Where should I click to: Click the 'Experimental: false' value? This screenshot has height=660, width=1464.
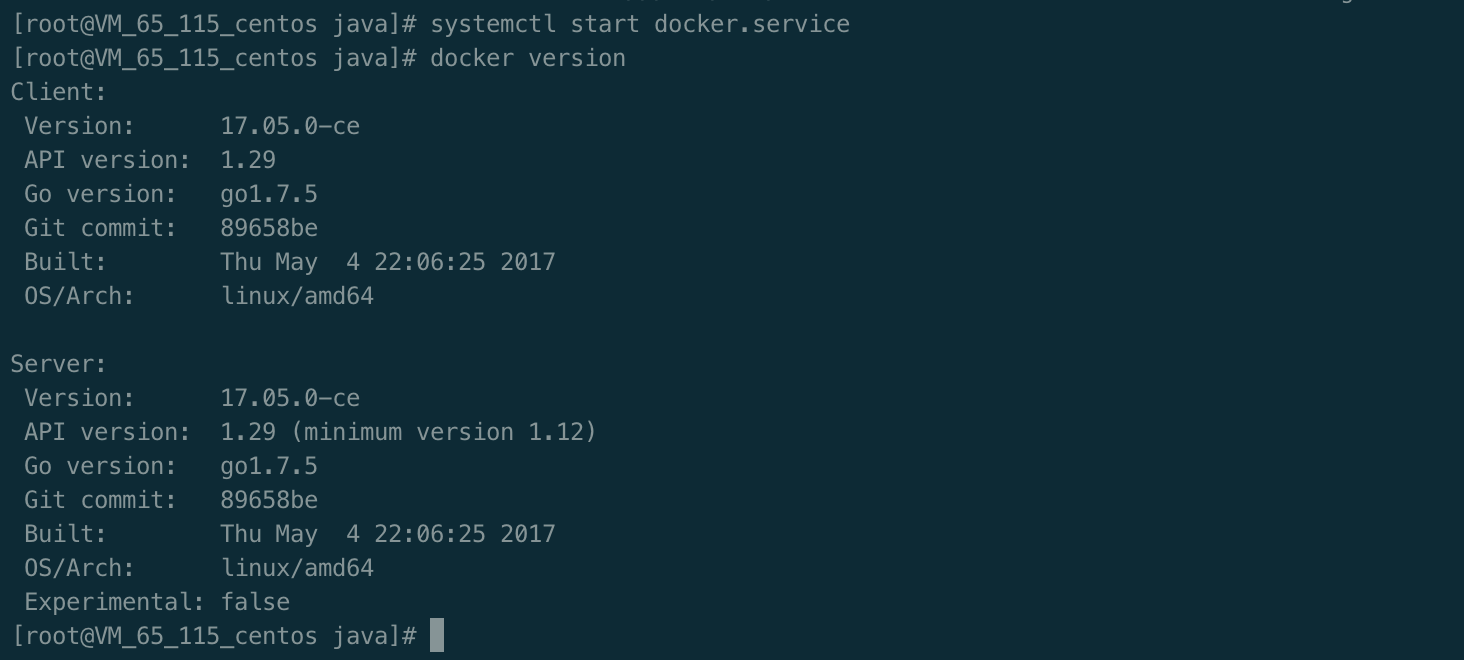(x=255, y=602)
